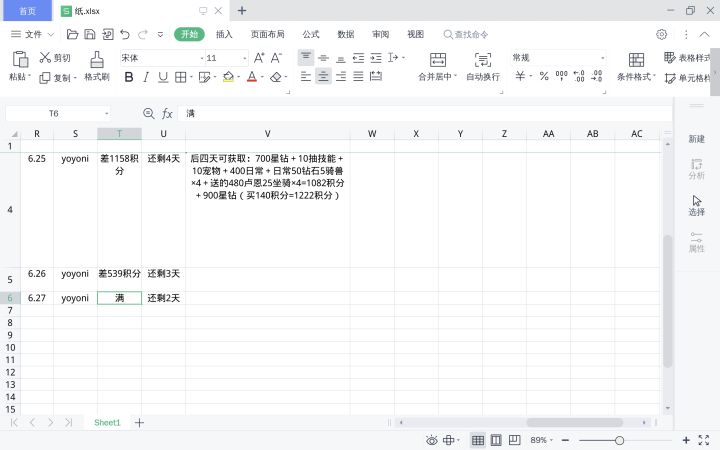
Task: Open the font name dropdown showing 宋体
Action: [x=202, y=58]
